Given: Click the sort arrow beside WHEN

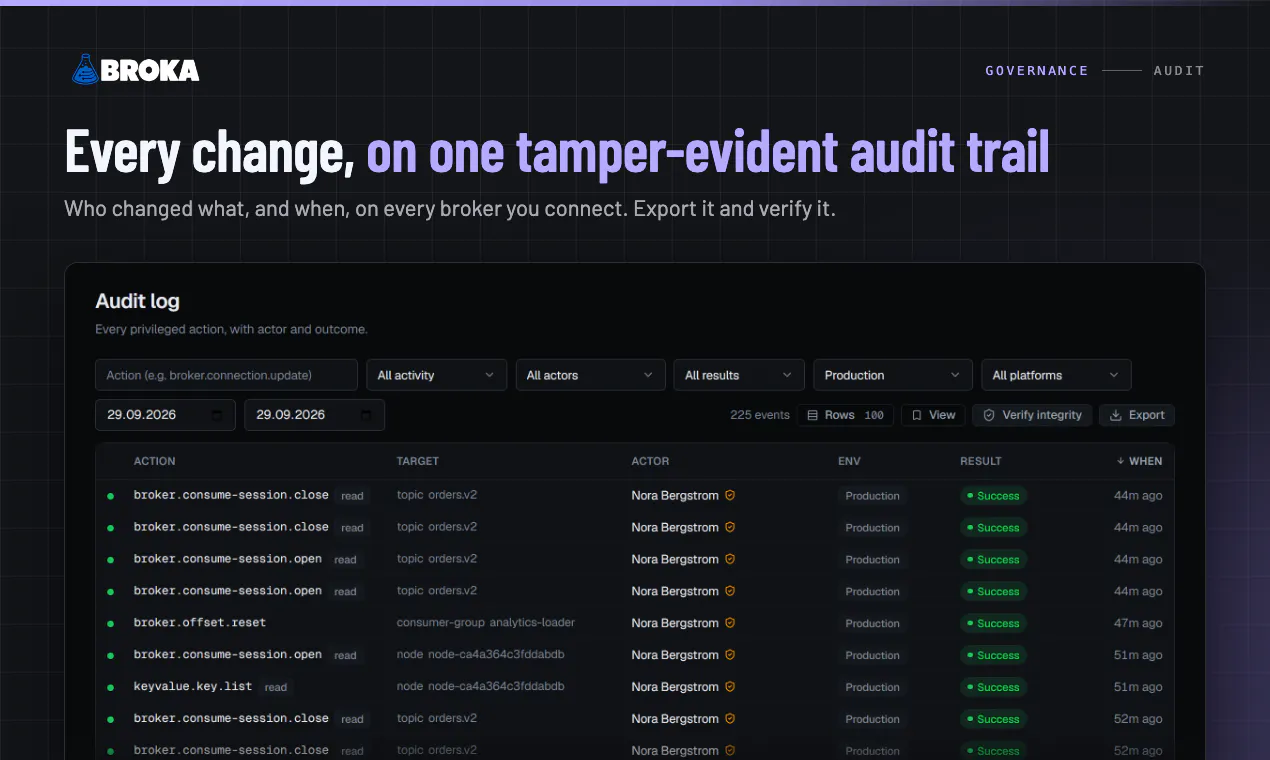Looking at the screenshot, I should point(1120,461).
